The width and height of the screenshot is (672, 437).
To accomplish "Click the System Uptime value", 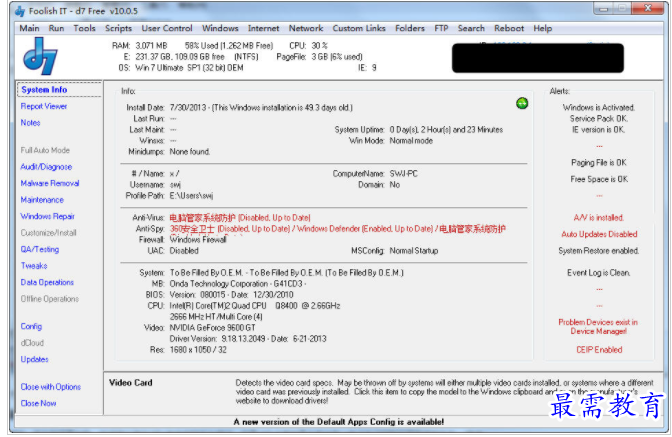I will pyautogui.click(x=446, y=129).
